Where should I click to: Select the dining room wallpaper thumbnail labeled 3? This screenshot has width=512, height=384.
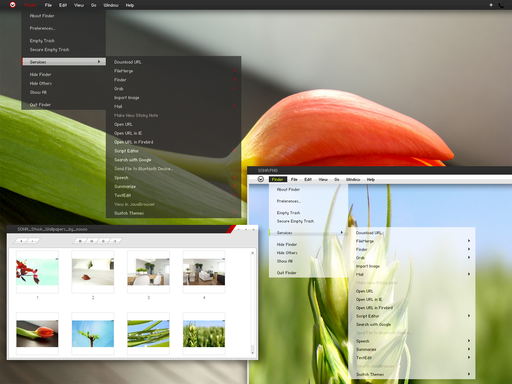pos(148,272)
